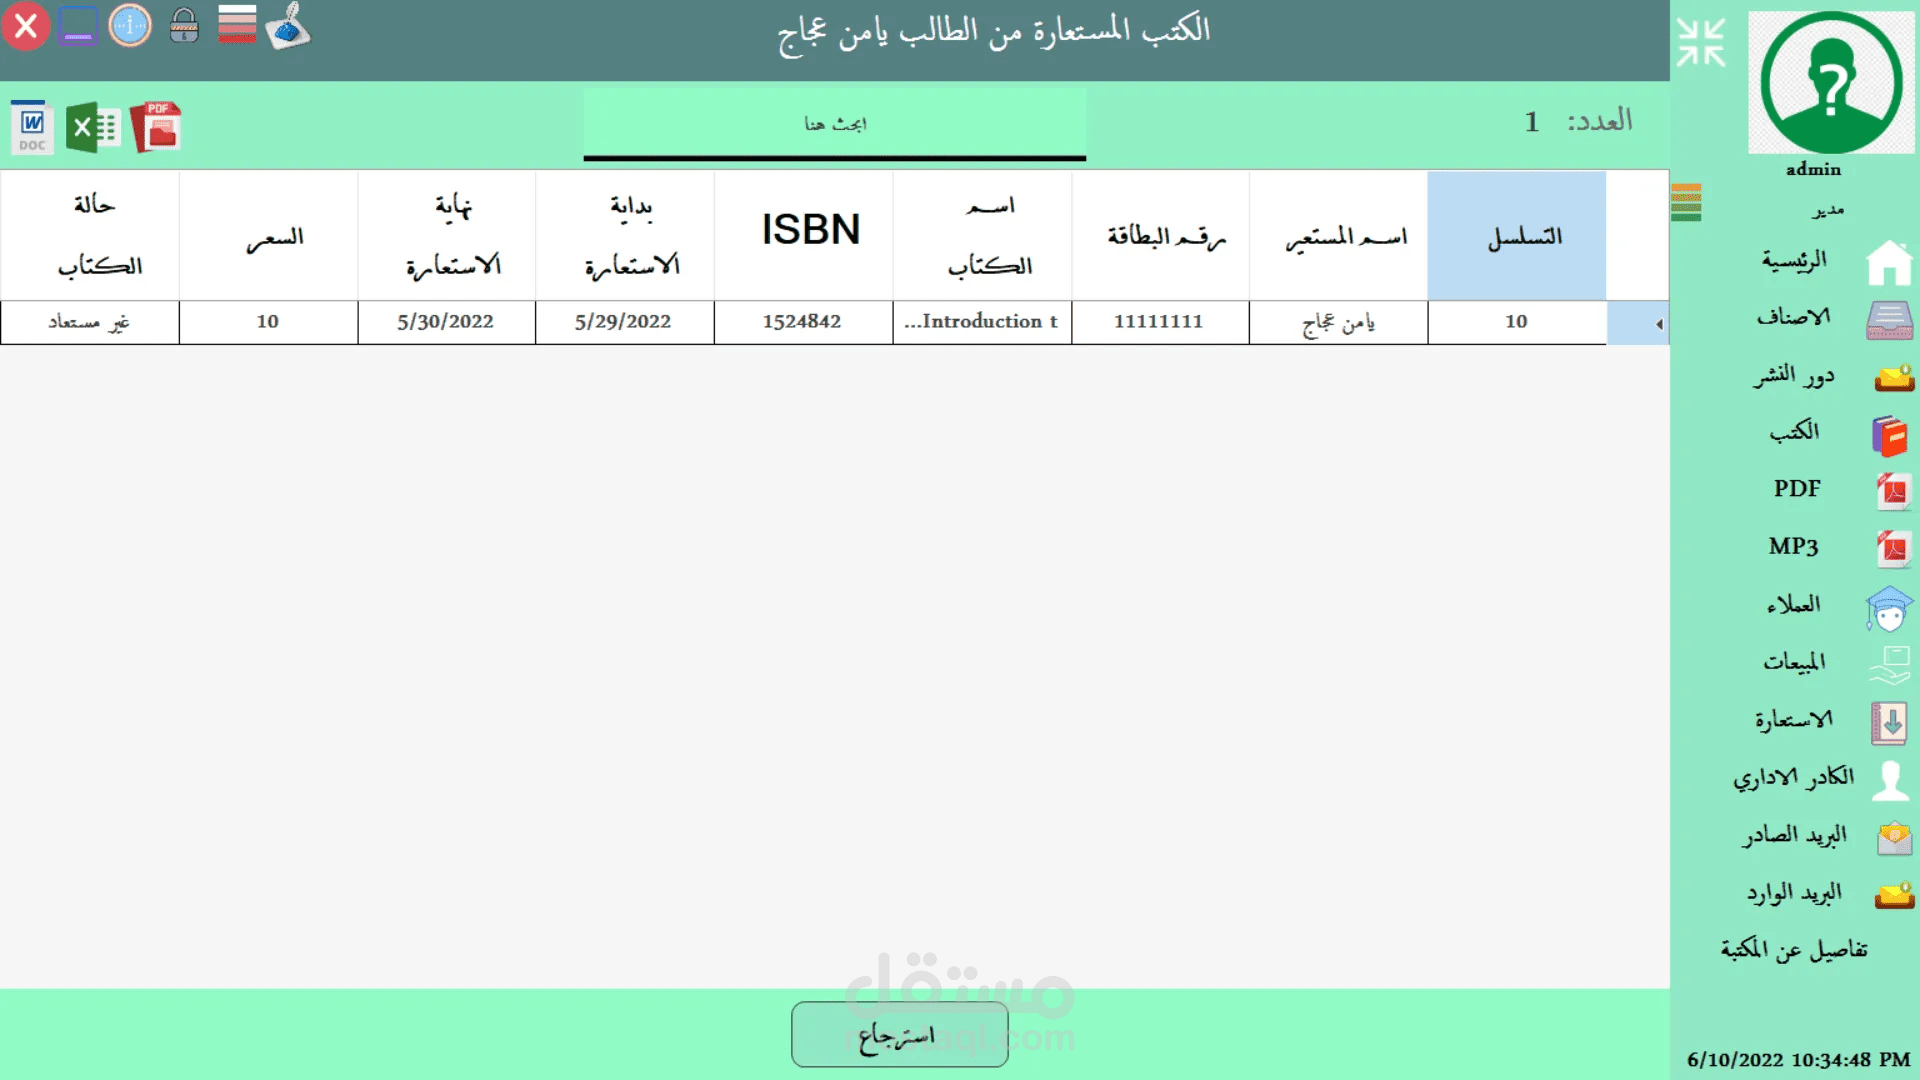Click the admin profile avatar
The image size is (1920, 1080).
pos(1830,83)
